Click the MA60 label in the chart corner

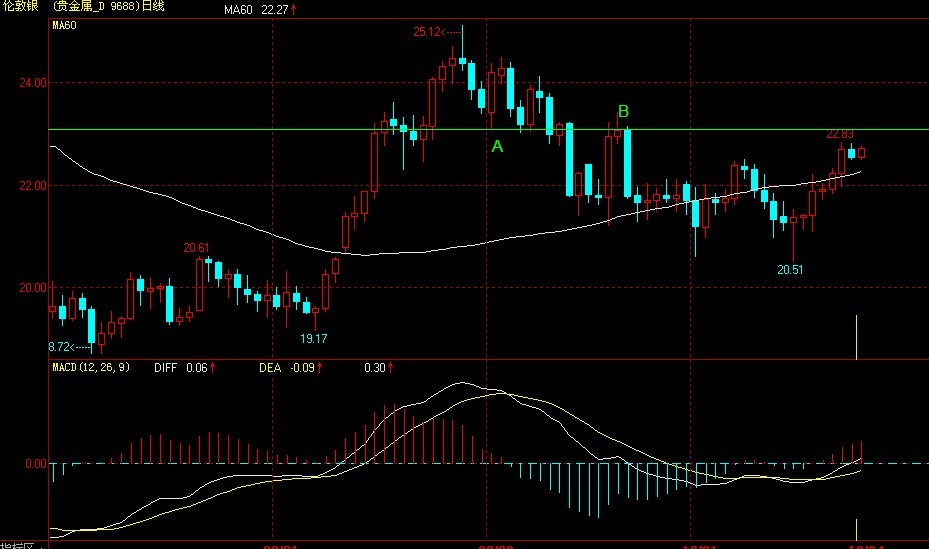(64, 25)
